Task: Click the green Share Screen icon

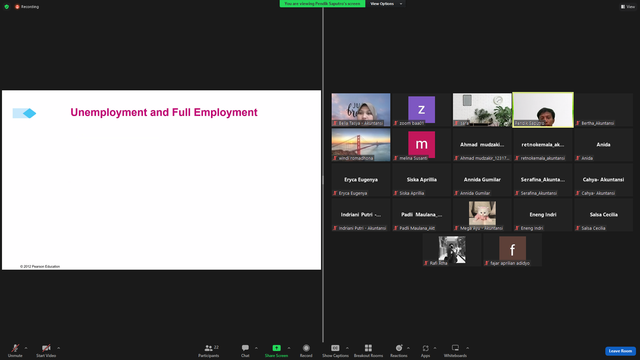Action: tap(276, 348)
